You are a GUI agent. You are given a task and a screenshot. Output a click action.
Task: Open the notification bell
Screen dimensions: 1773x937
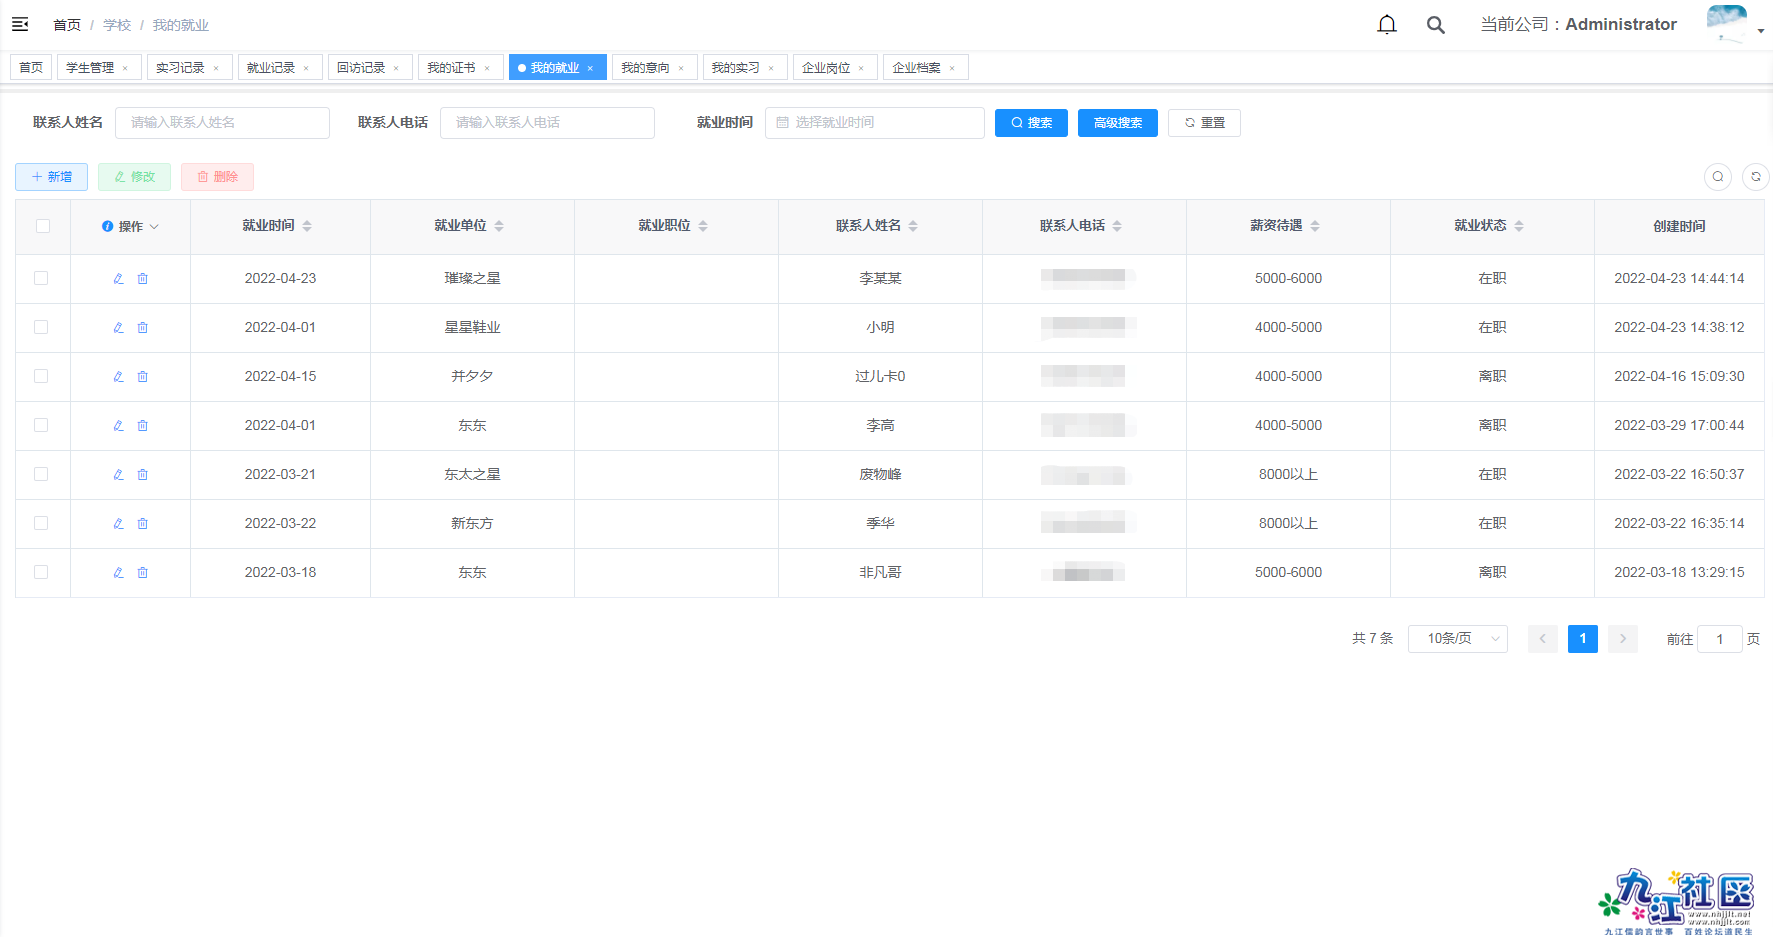pos(1387,24)
